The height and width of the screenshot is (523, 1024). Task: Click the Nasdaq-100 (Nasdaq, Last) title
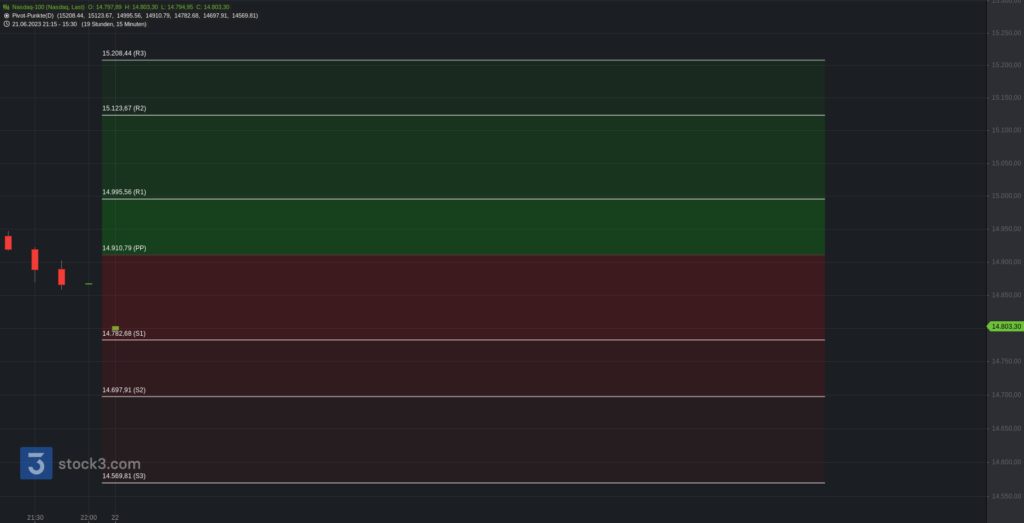pyautogui.click(x=48, y=7)
